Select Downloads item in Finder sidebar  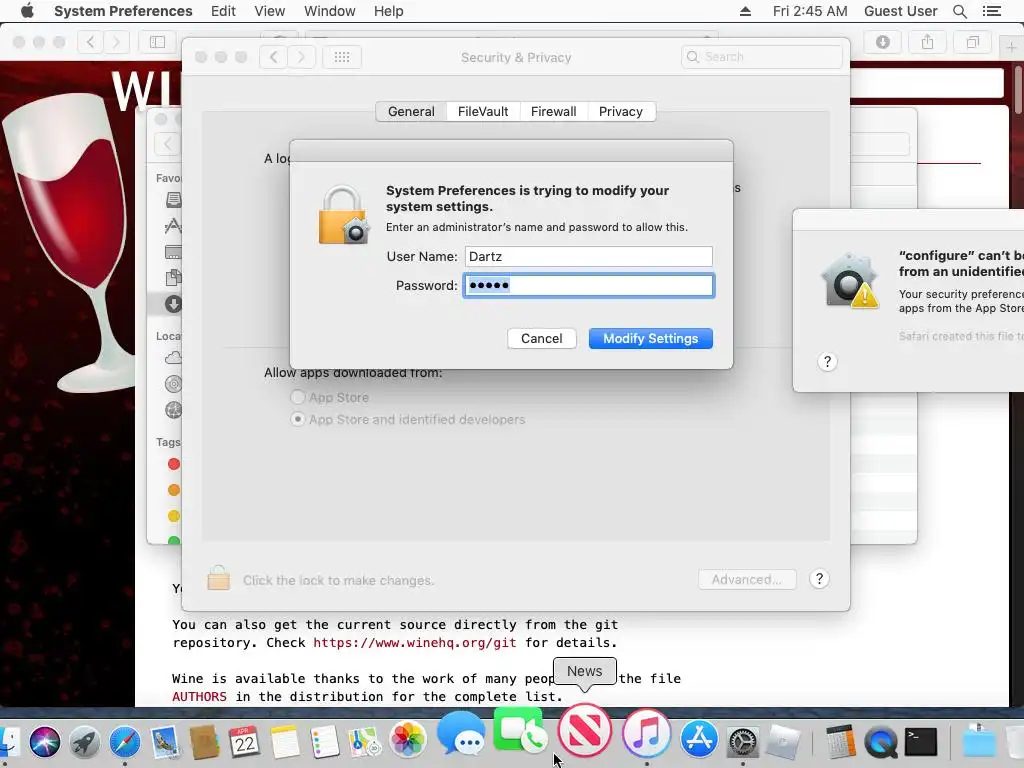click(172, 304)
